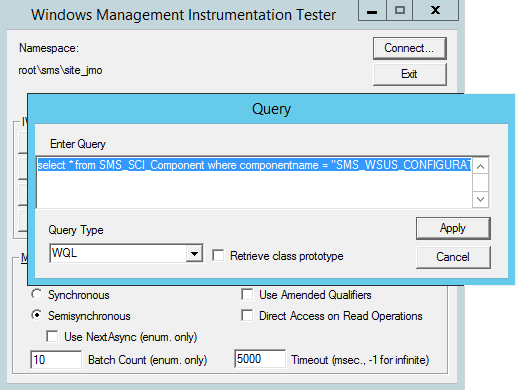Check Use Amended Qualifiers

[247, 295]
